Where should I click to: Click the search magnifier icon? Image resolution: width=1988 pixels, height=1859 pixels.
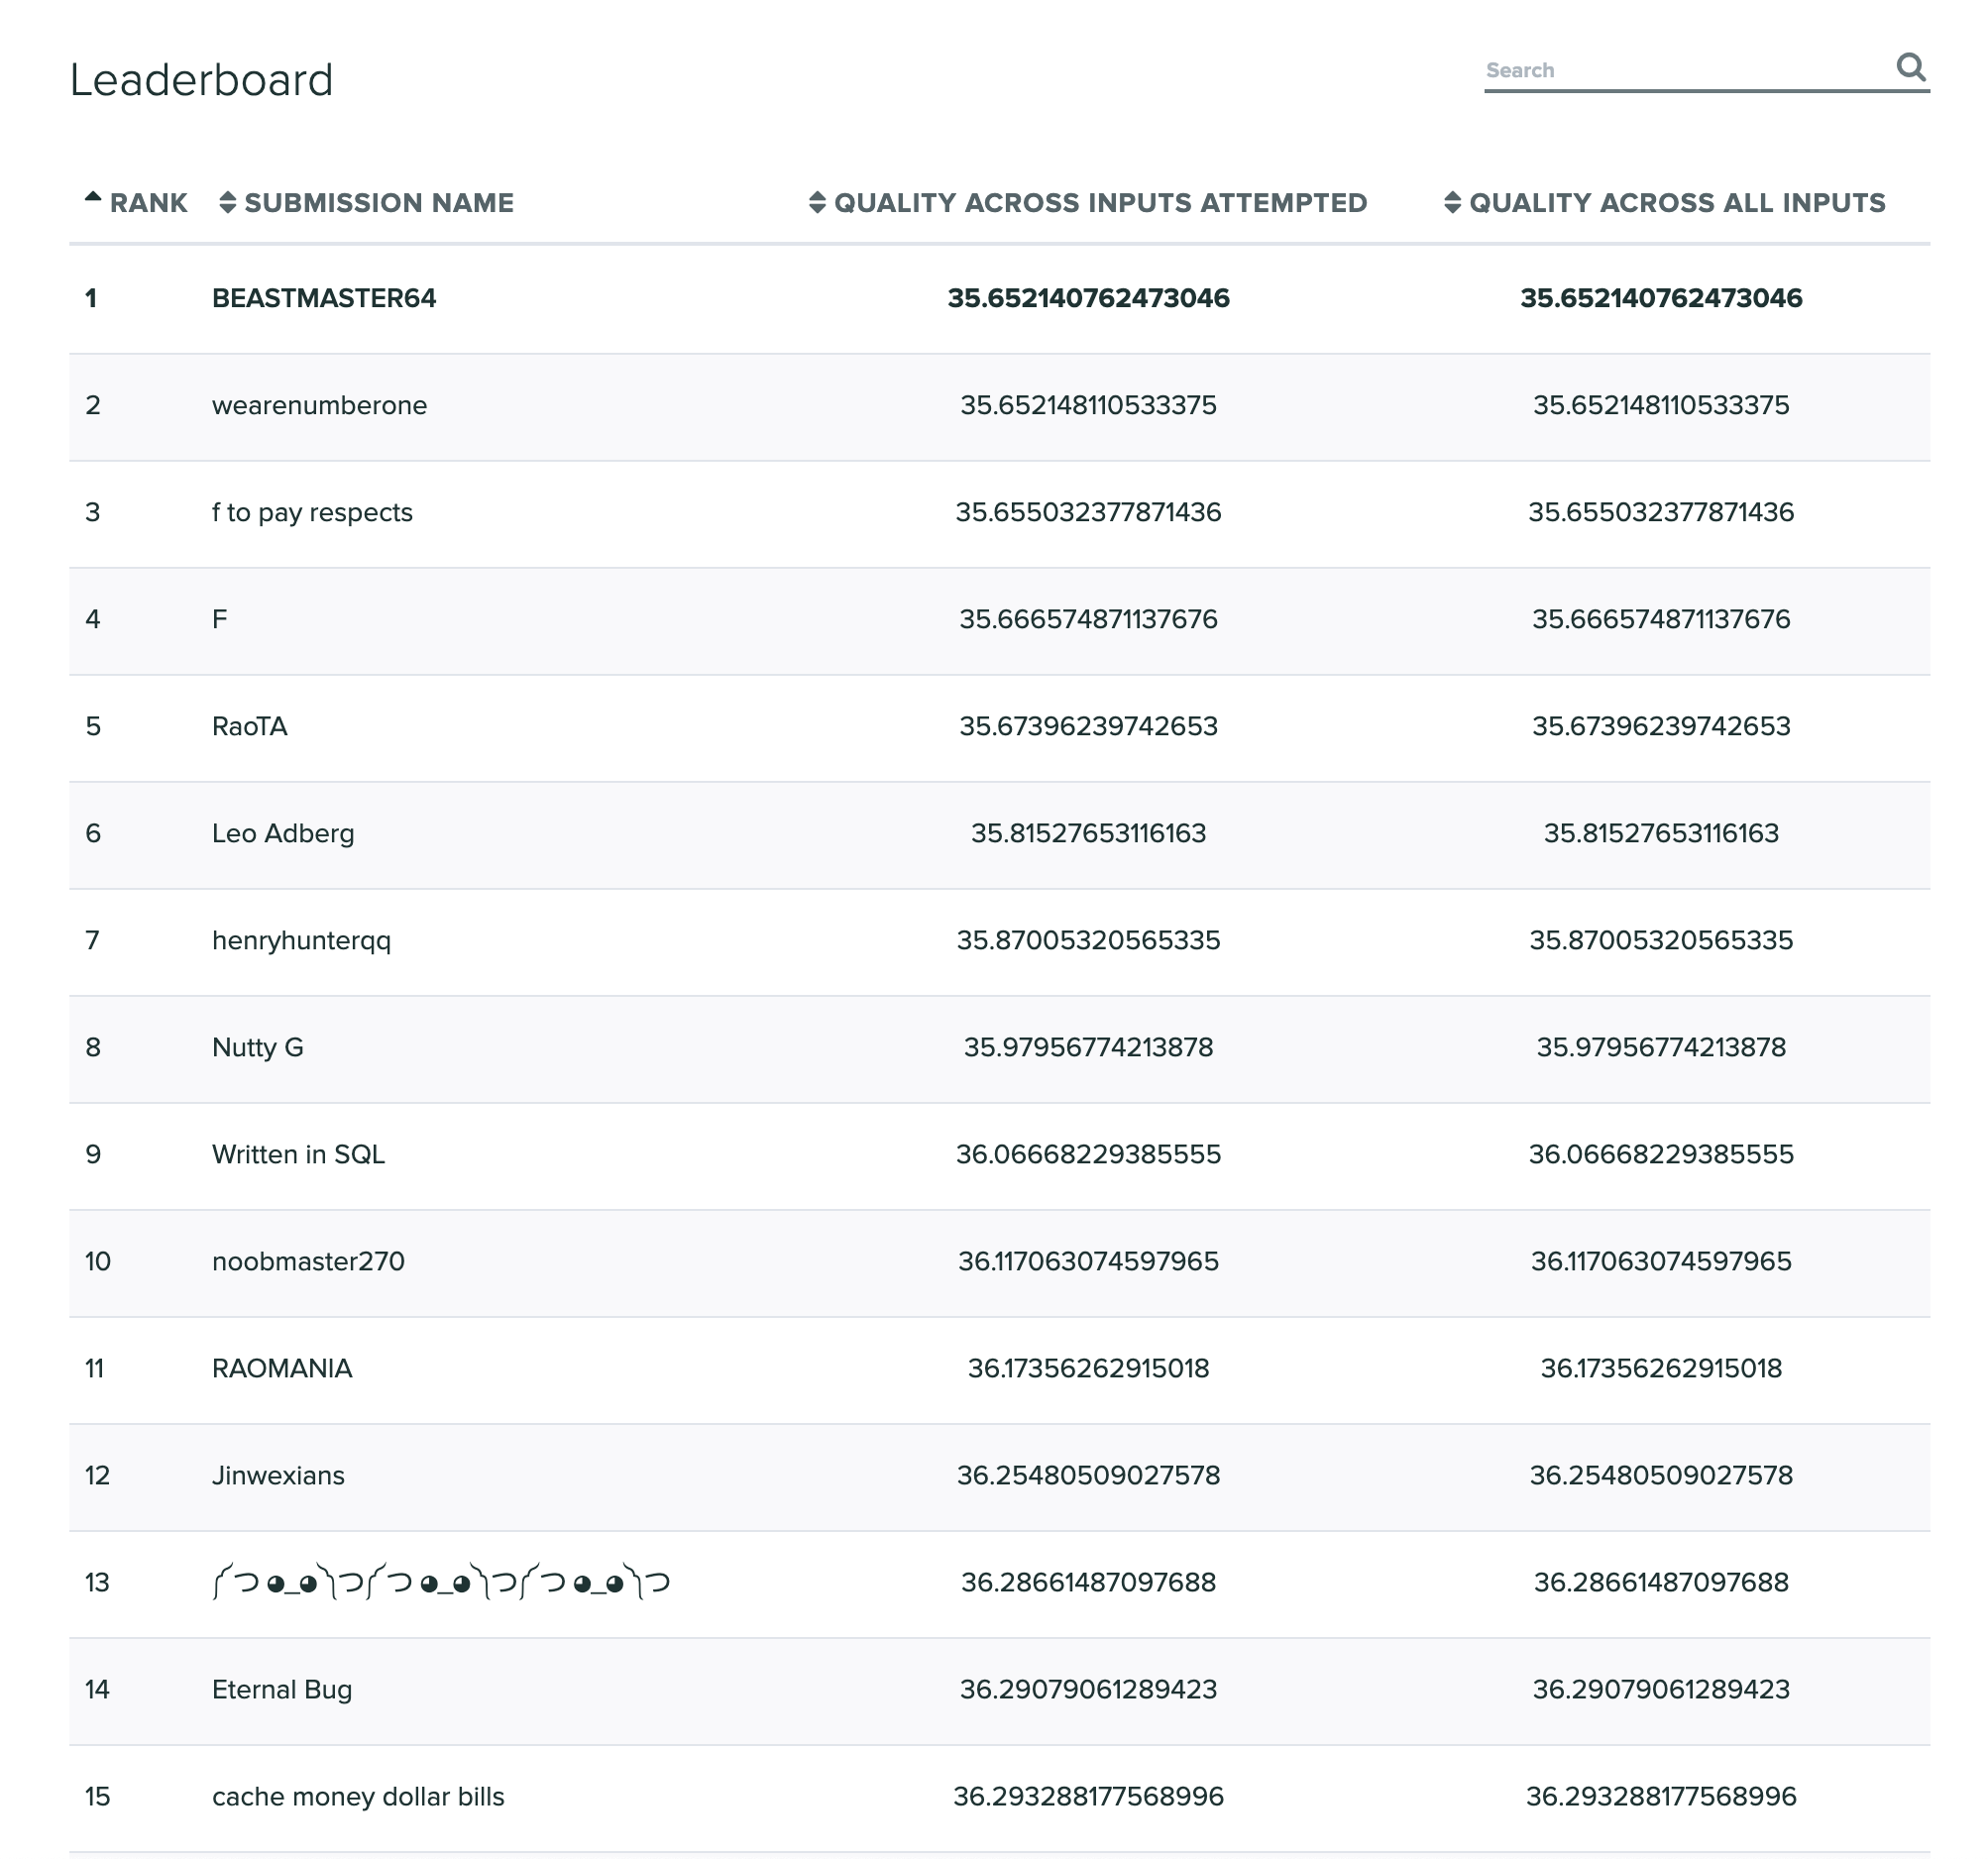click(1910, 67)
